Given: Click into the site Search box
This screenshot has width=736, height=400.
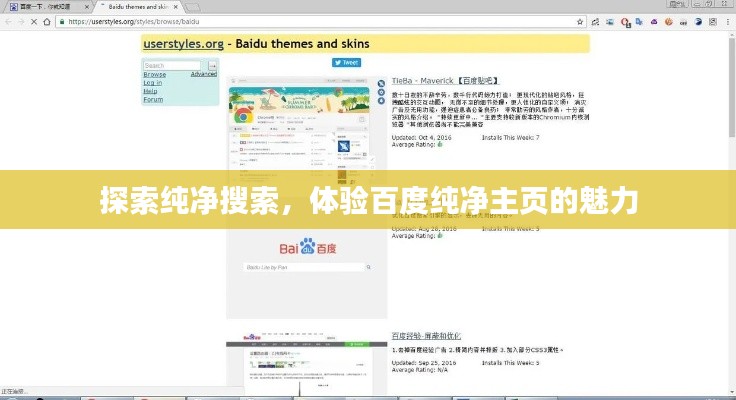Looking at the screenshot, I should [x=172, y=65].
